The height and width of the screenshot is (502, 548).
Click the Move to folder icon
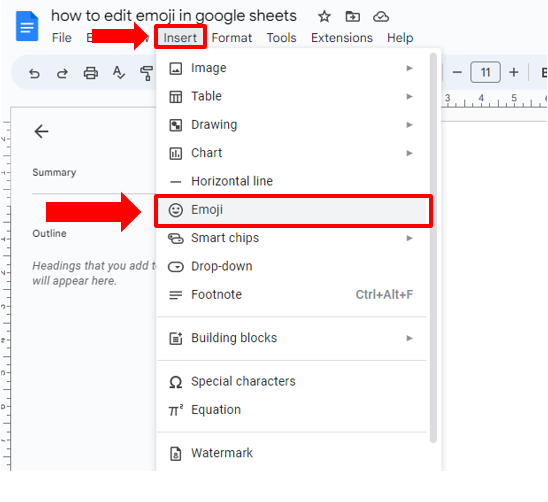coord(352,16)
